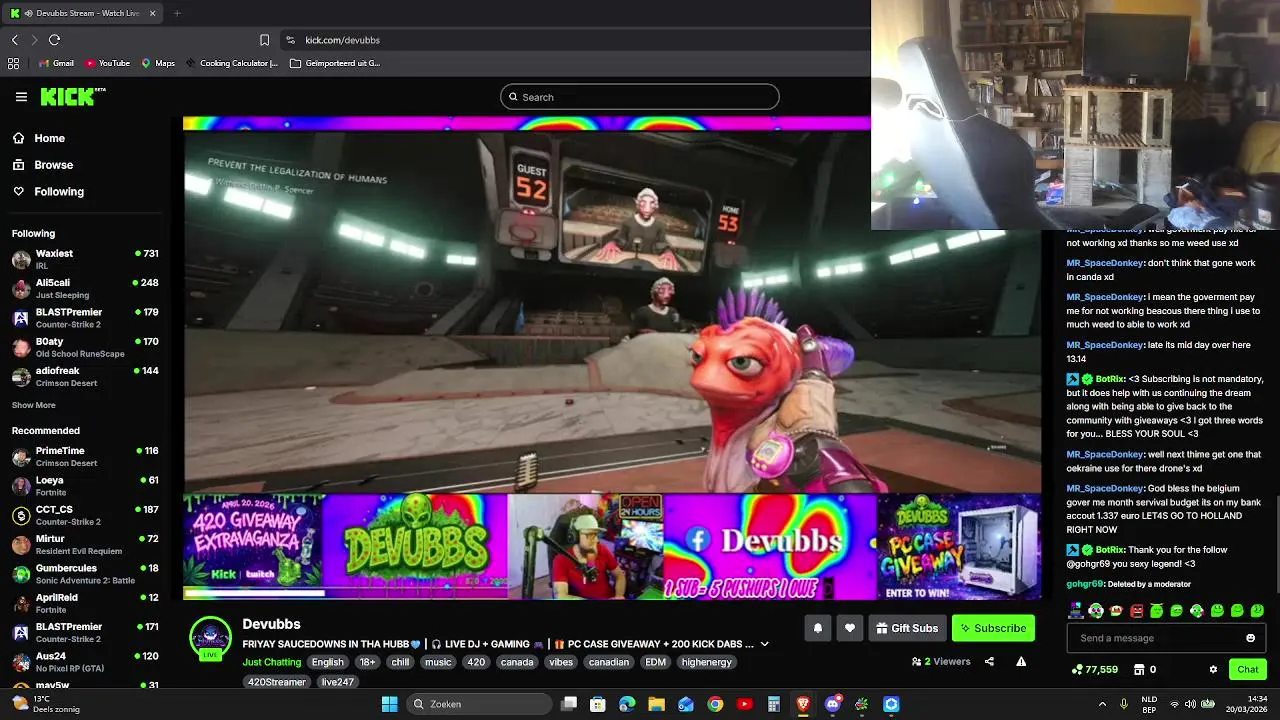This screenshot has height=720, width=1280.
Task: Click the 18+ tag
Action: (368, 662)
